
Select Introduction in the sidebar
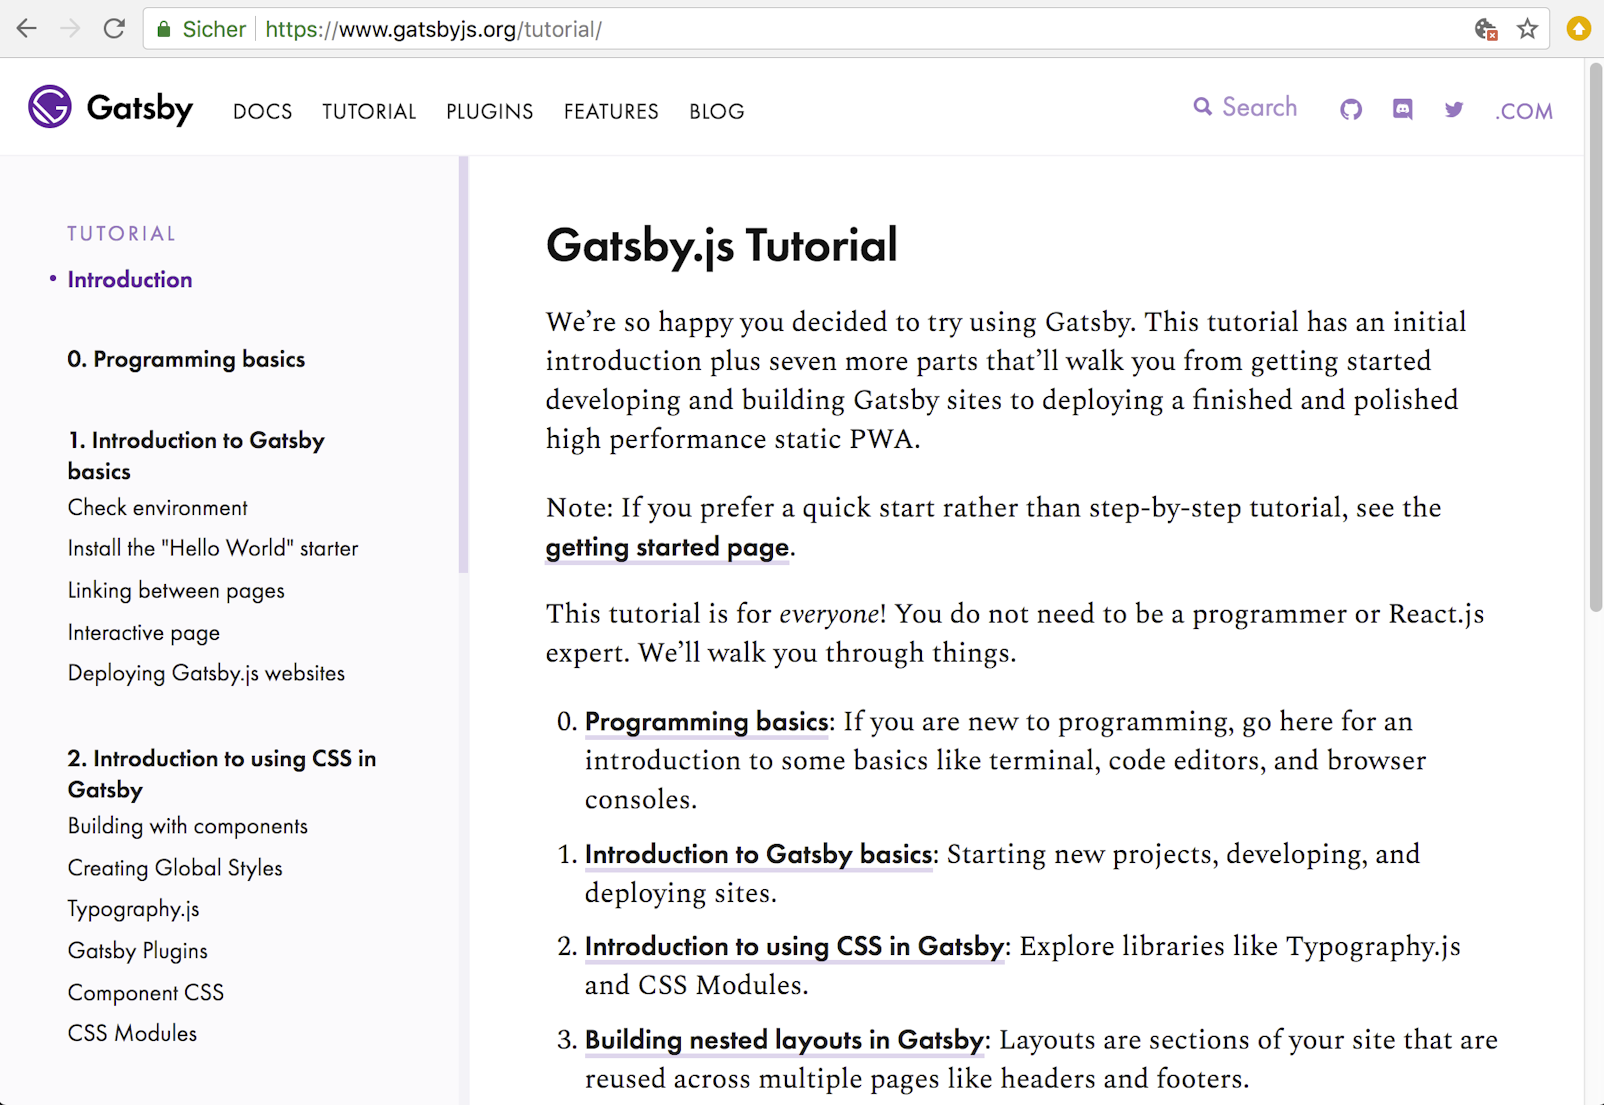pyautogui.click(x=129, y=279)
